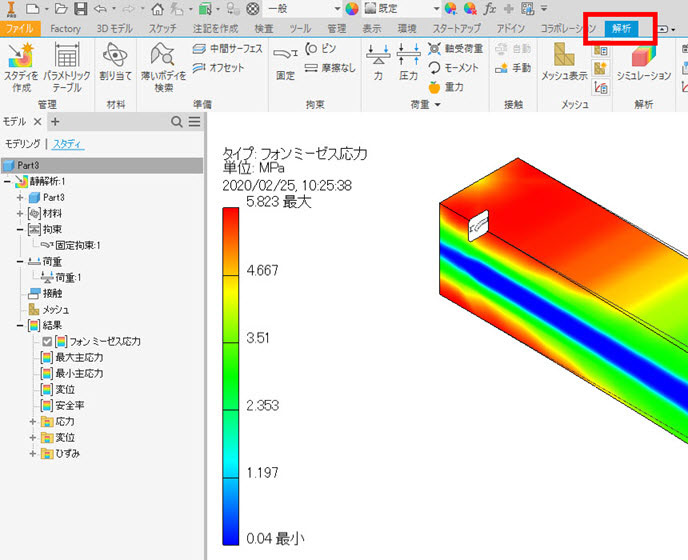Collapse the 荷重 tree node
Screen dimensions: 688x560
click(x=20, y=262)
